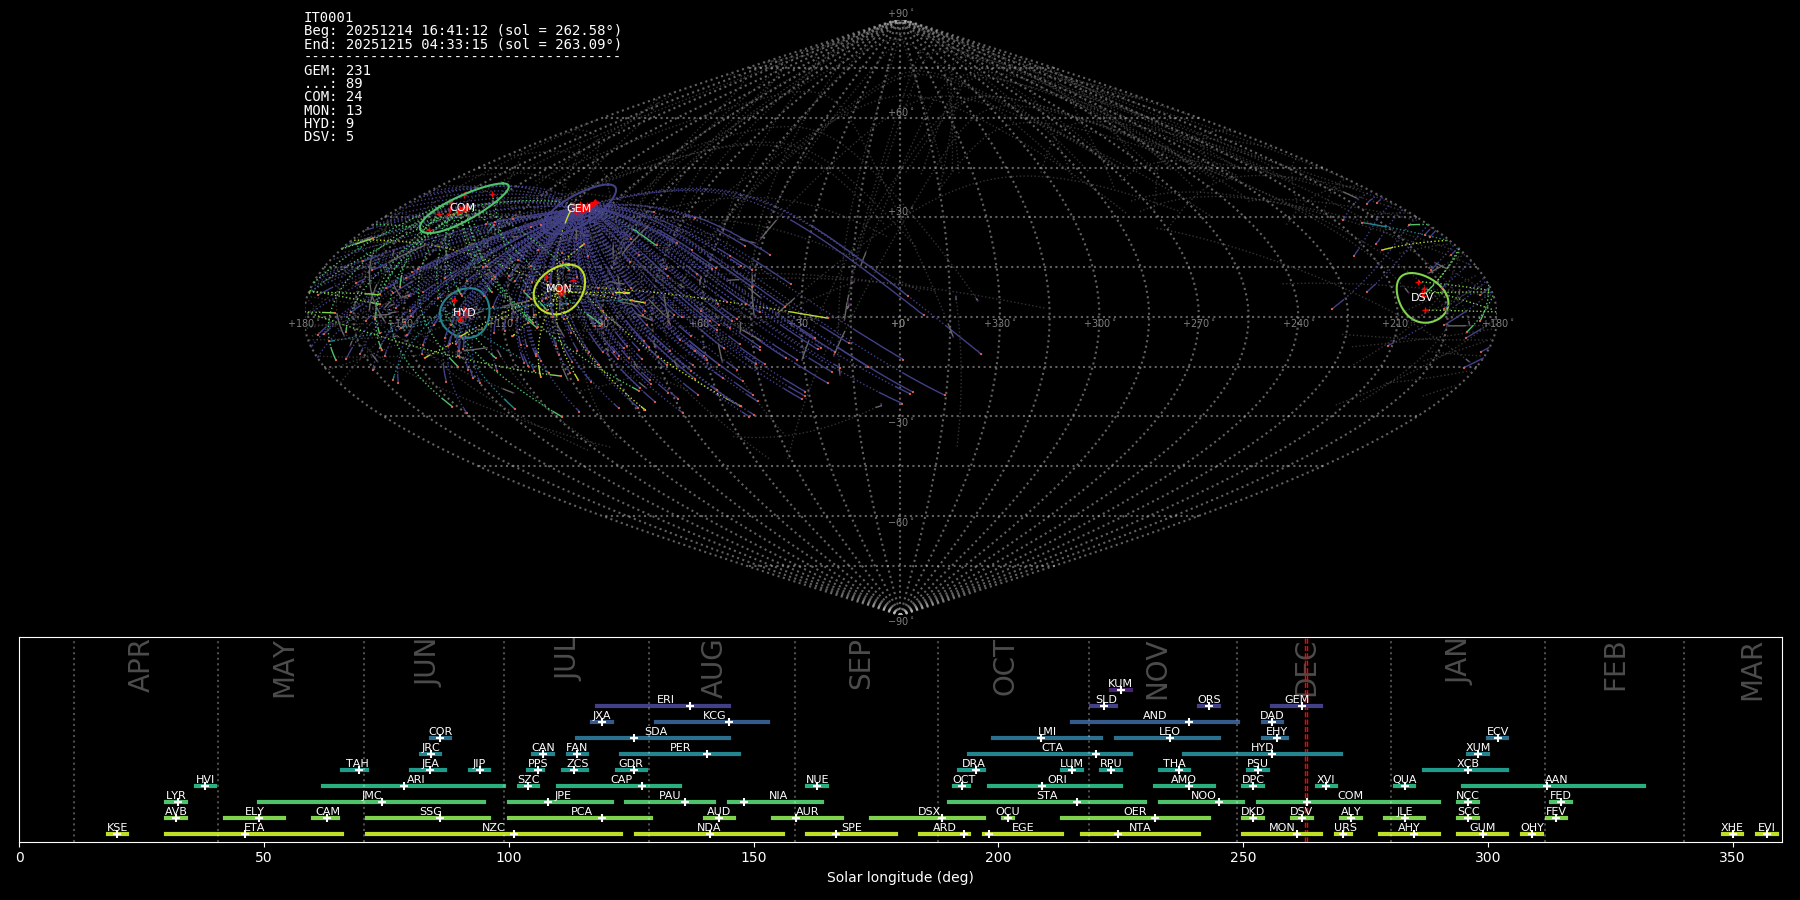Image resolution: width=1800 pixels, height=900 pixels.
Task: Select the 'COM: 24' count in the legend
Action: [x=333, y=97]
